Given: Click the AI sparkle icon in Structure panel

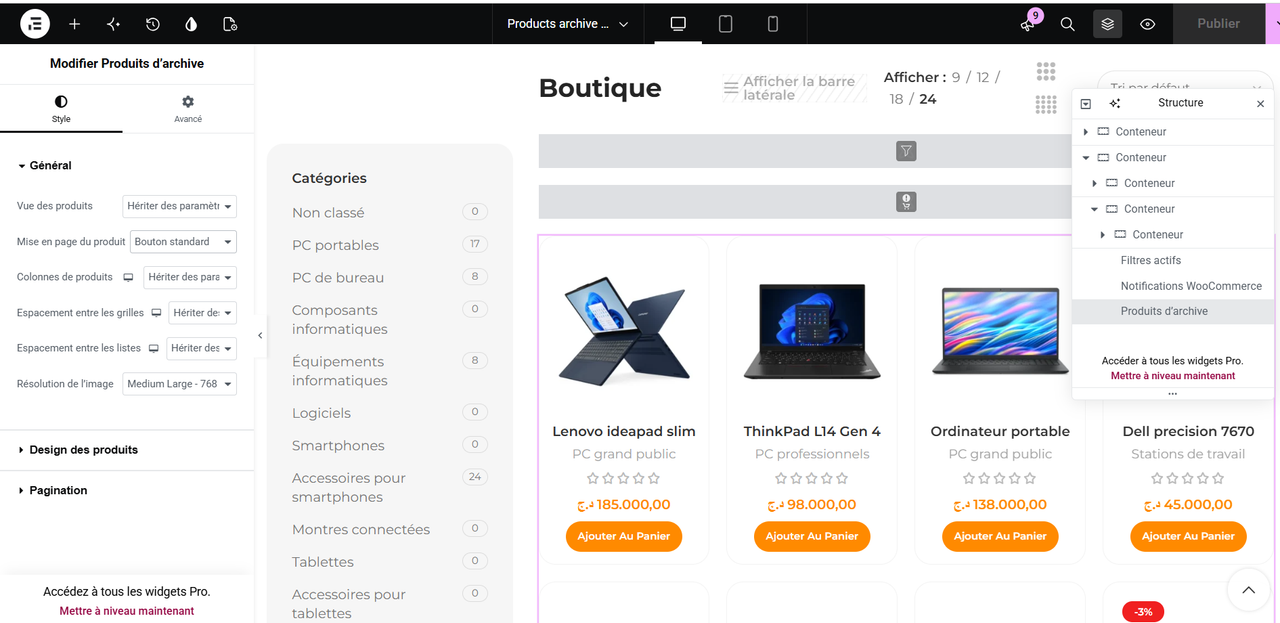Looking at the screenshot, I should 1115,104.
